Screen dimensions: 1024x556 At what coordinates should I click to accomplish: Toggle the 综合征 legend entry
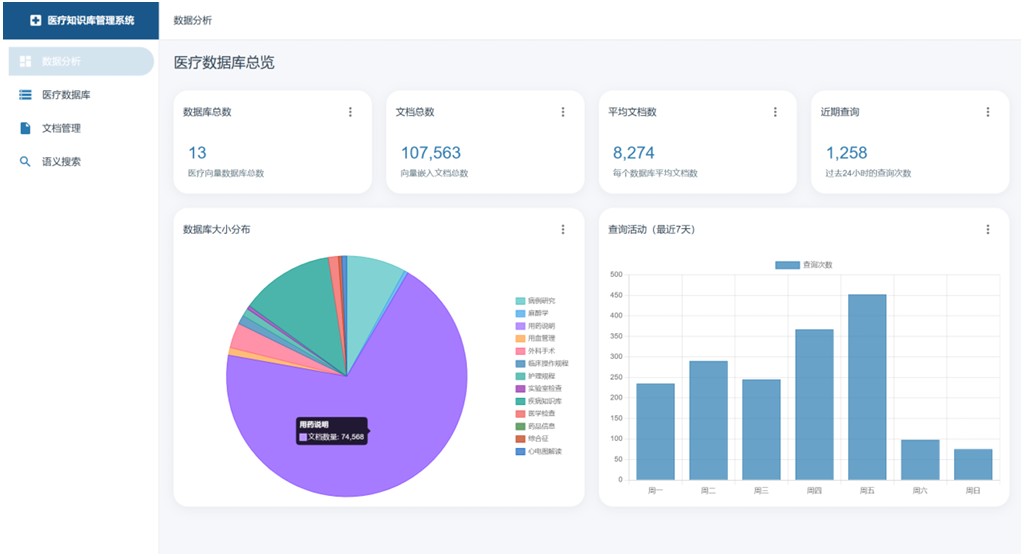(x=532, y=438)
